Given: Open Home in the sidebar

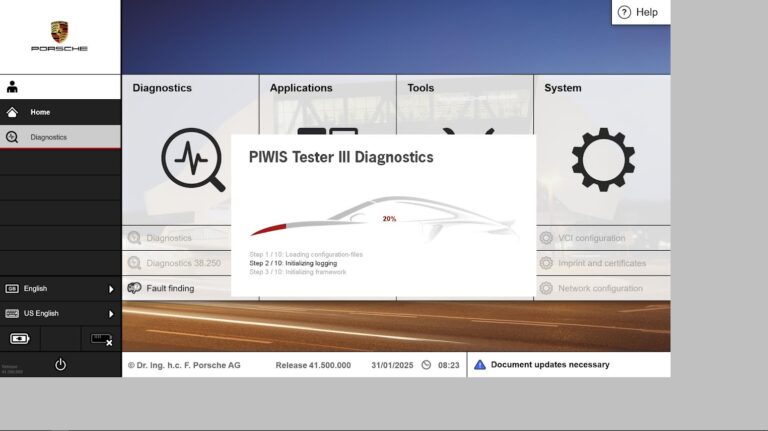Looking at the screenshot, I should point(60,112).
